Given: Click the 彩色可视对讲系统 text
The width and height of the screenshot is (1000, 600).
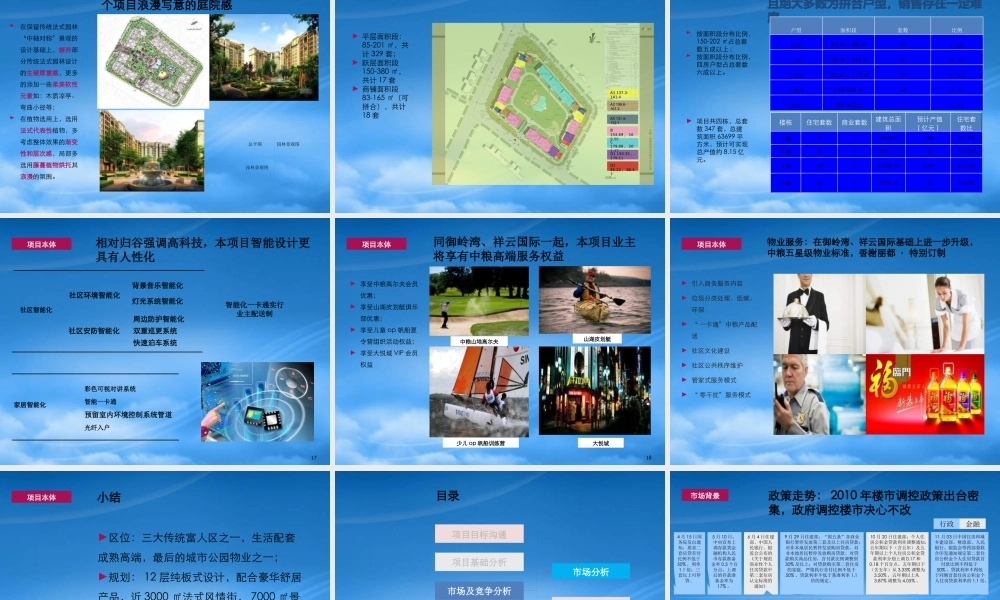Looking at the screenshot, I should [x=110, y=389].
